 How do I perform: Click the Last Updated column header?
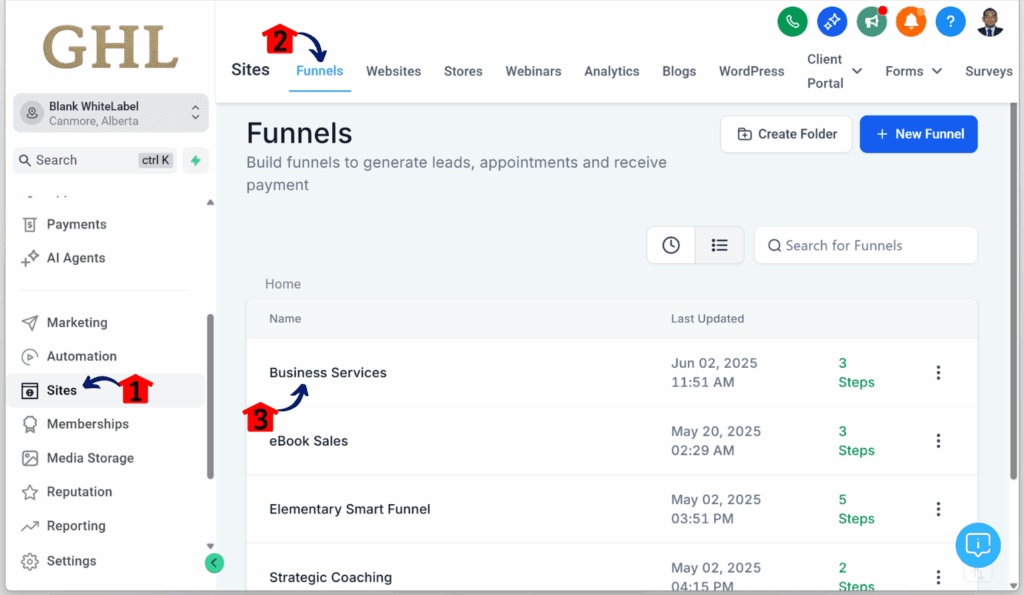pyautogui.click(x=707, y=319)
